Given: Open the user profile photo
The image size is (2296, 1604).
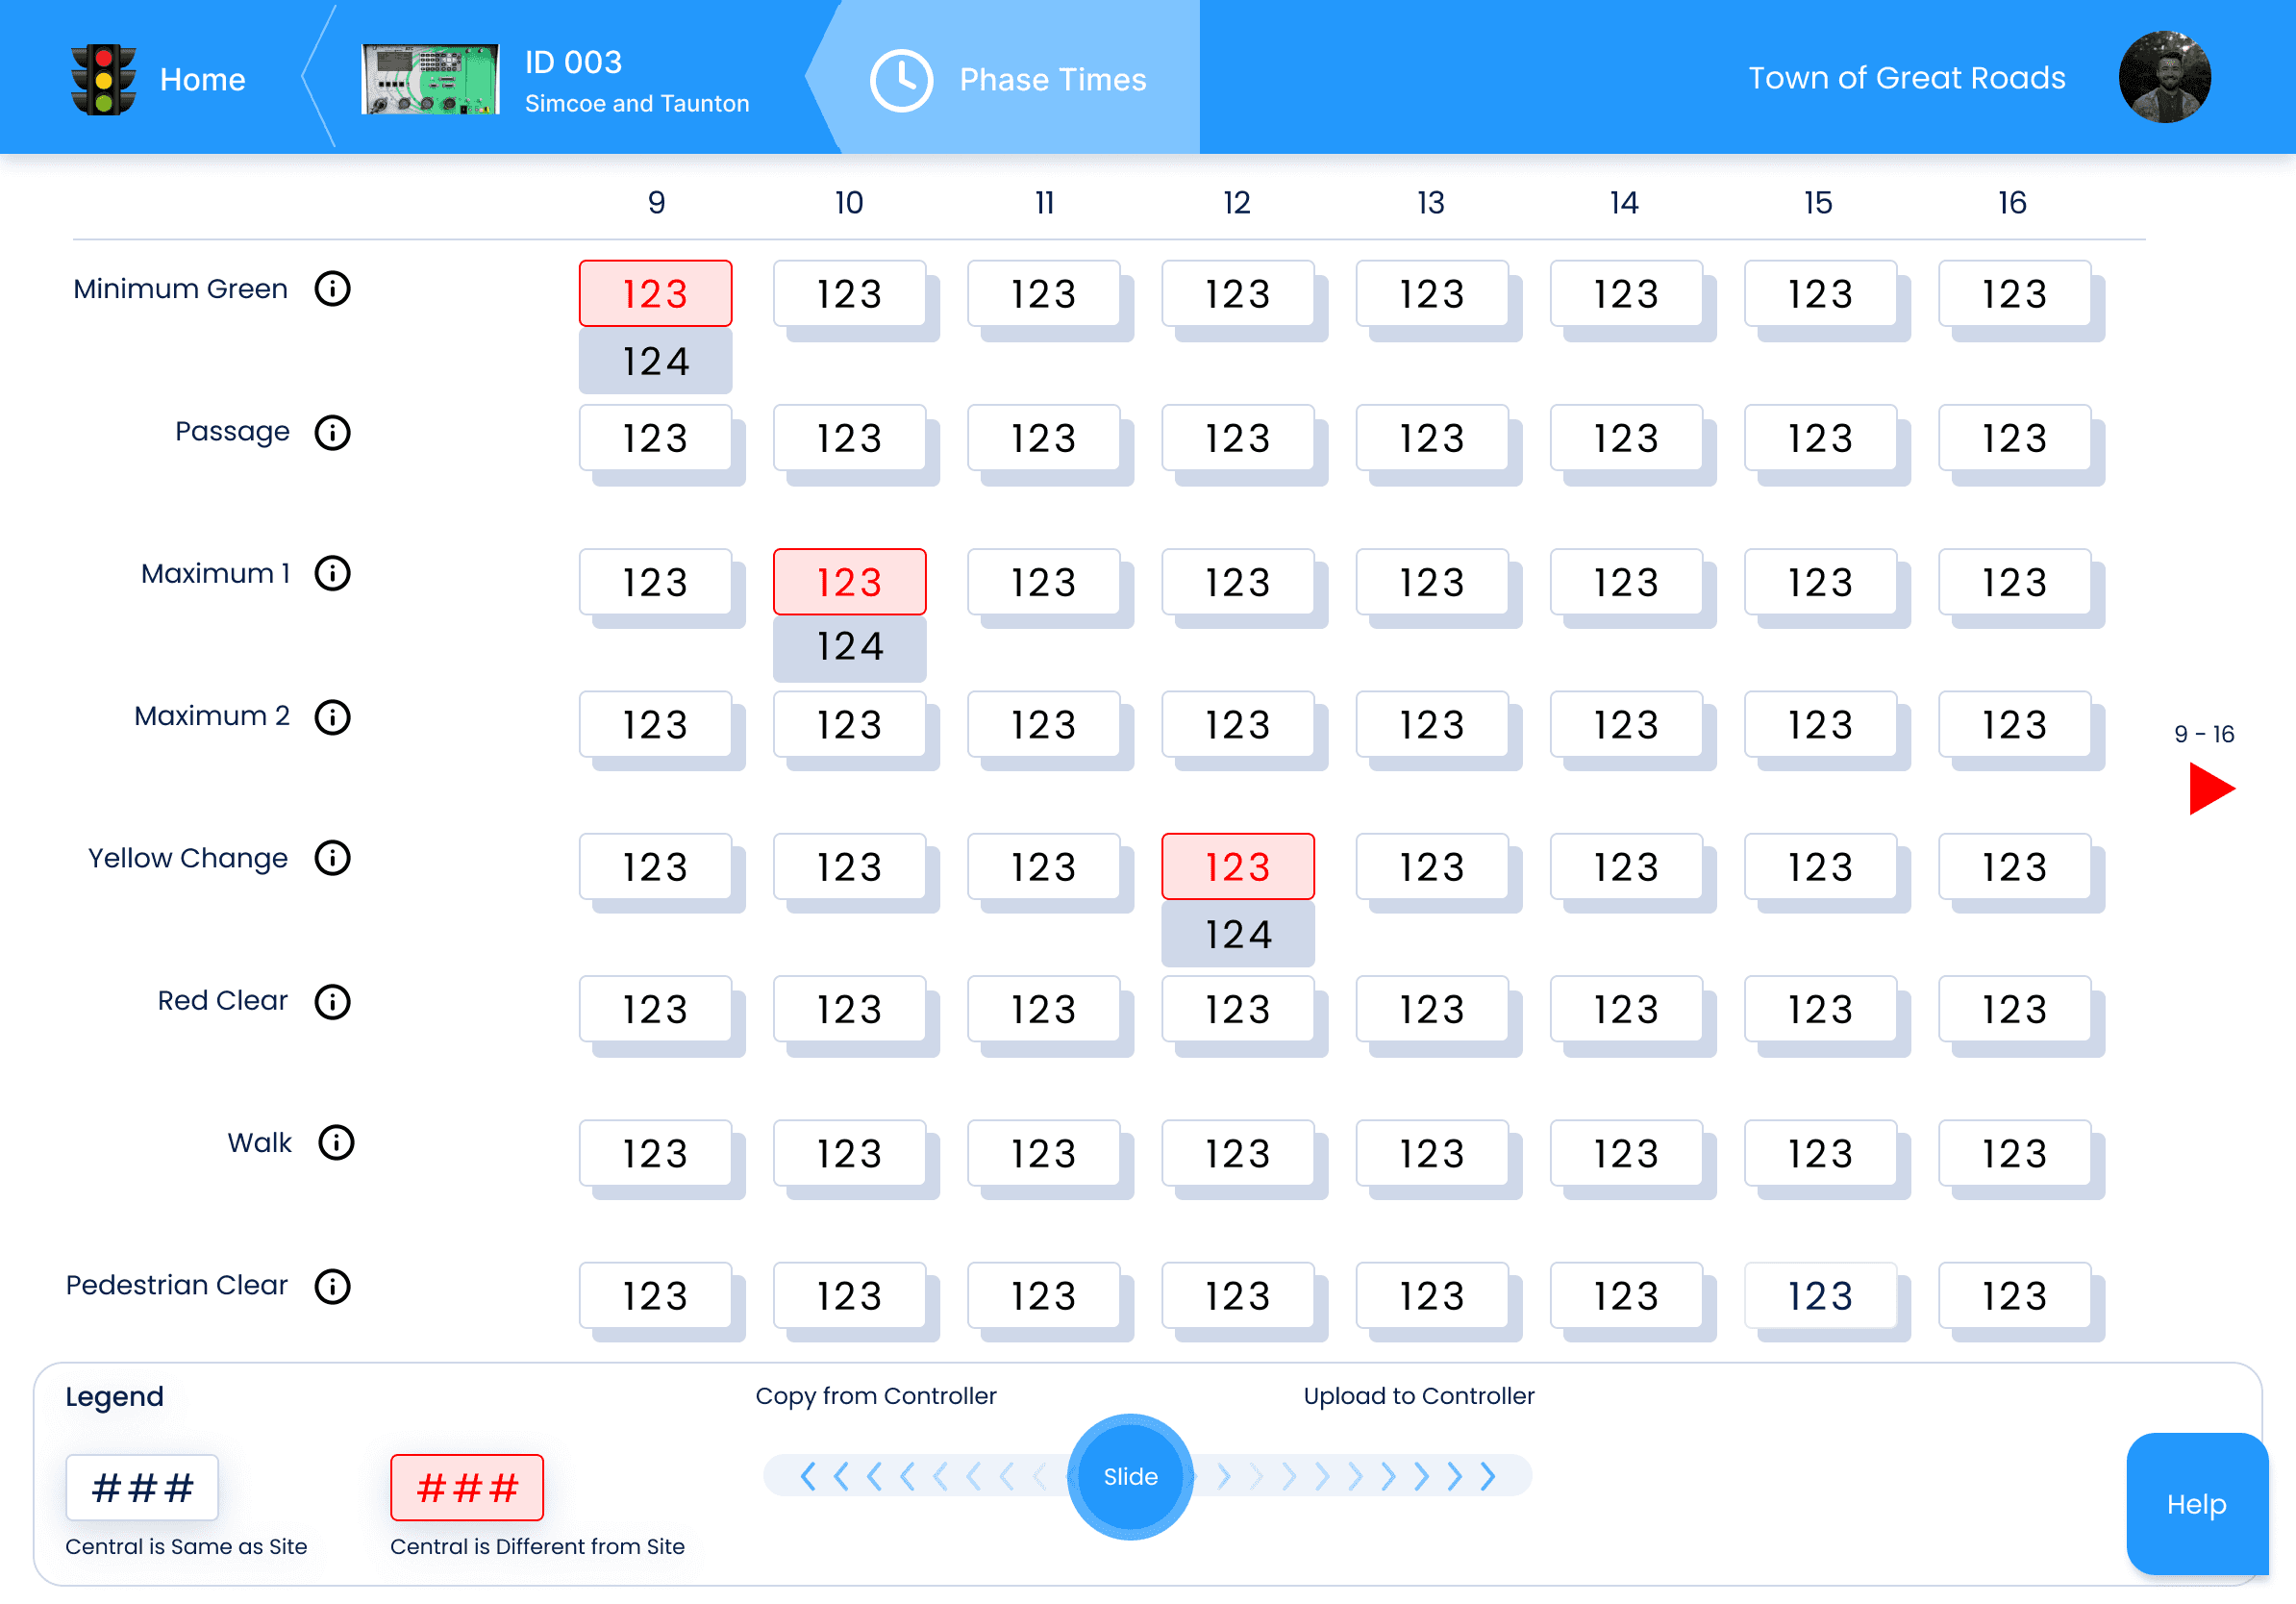Looking at the screenshot, I should tap(2163, 78).
